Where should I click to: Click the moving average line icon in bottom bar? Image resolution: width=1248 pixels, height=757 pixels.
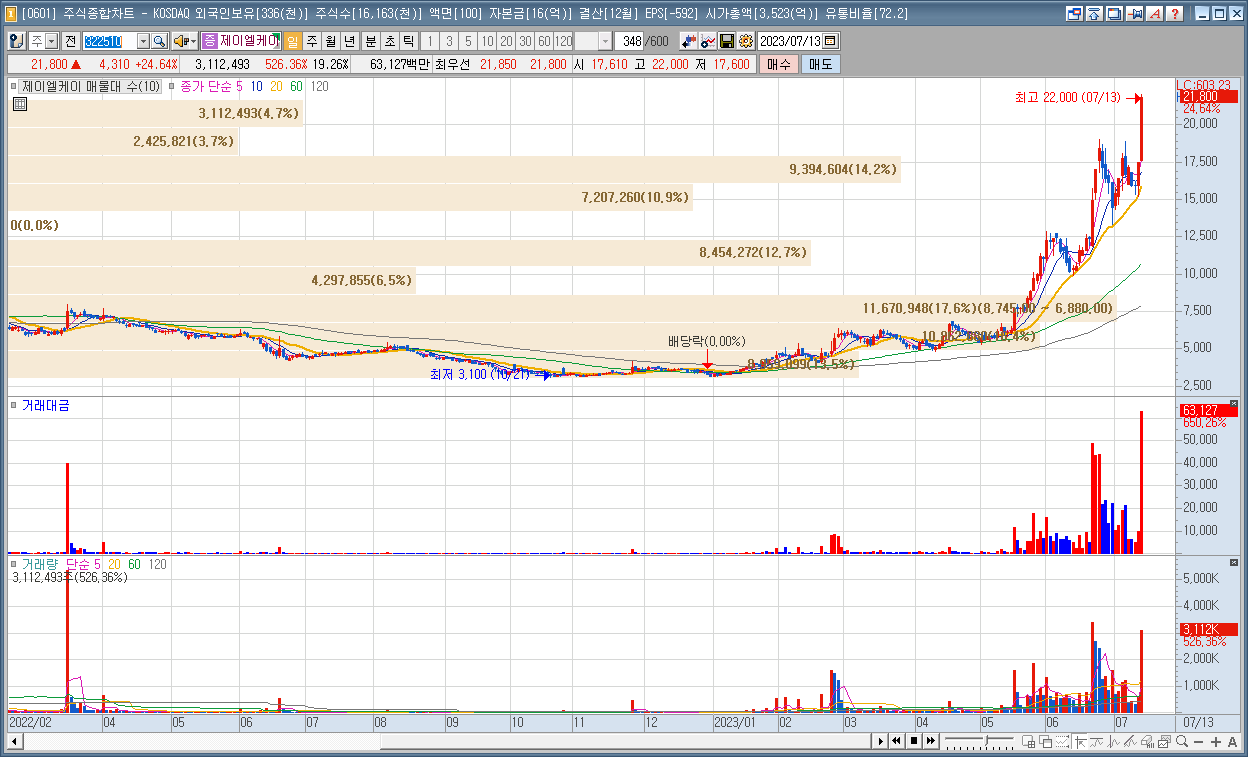(1096, 741)
